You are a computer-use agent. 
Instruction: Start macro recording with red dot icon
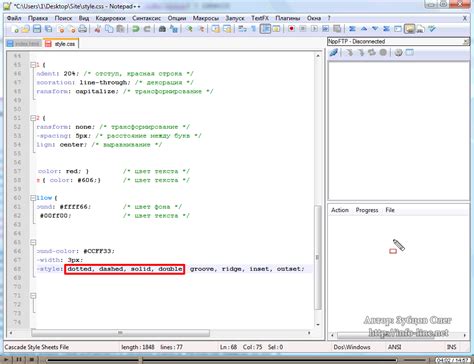tap(291, 29)
